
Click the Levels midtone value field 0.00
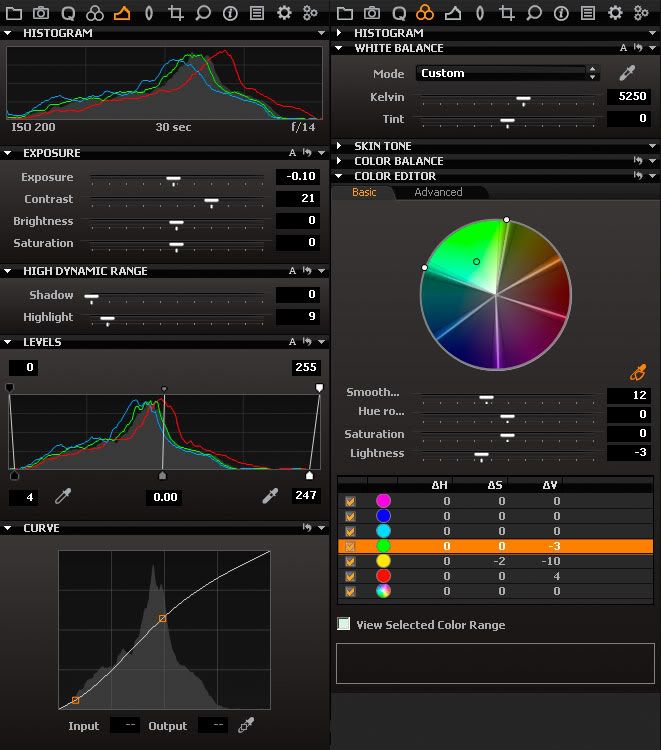point(165,497)
